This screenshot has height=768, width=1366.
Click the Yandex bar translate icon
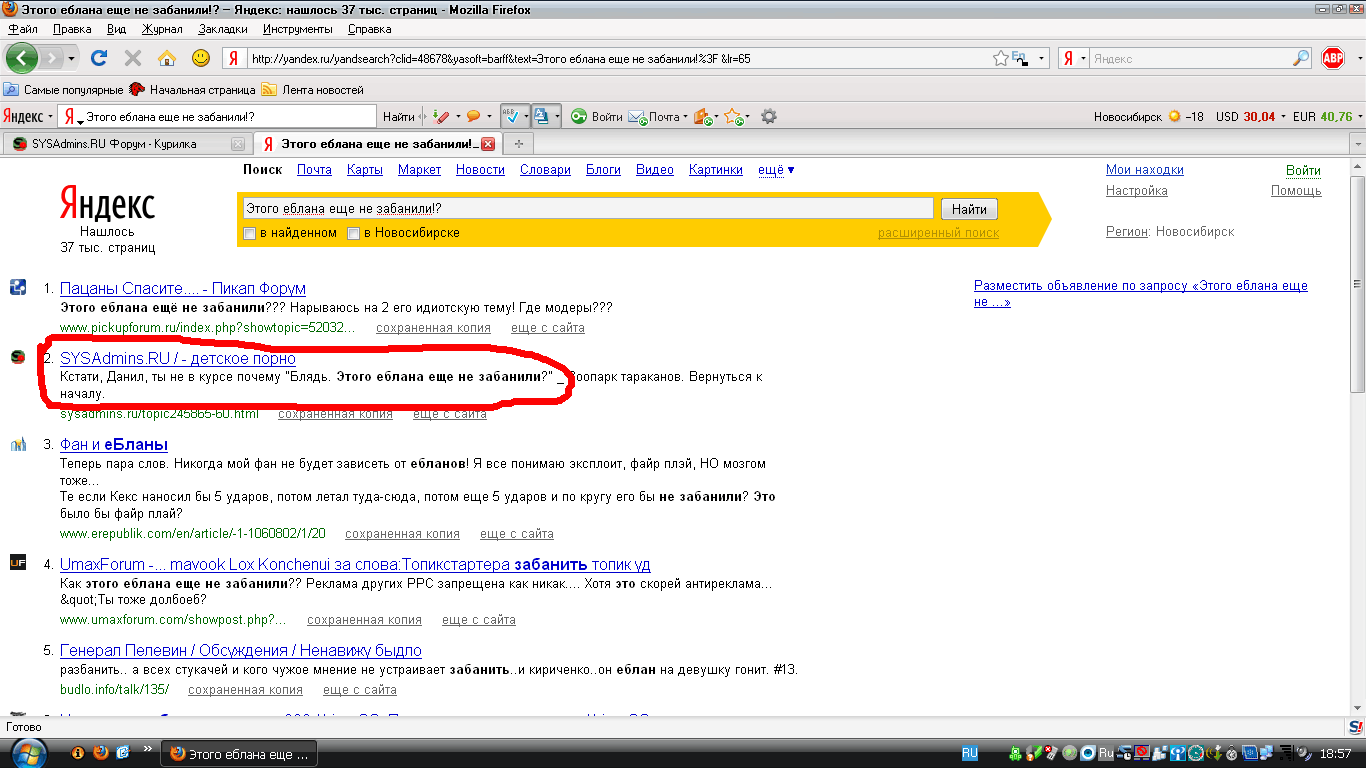point(541,116)
